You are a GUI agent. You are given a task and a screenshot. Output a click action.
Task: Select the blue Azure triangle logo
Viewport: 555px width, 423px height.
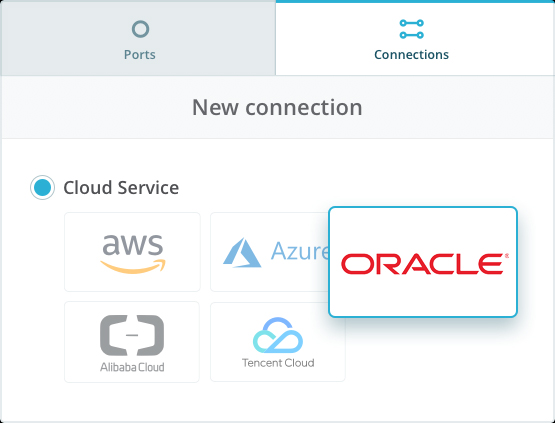click(x=242, y=252)
